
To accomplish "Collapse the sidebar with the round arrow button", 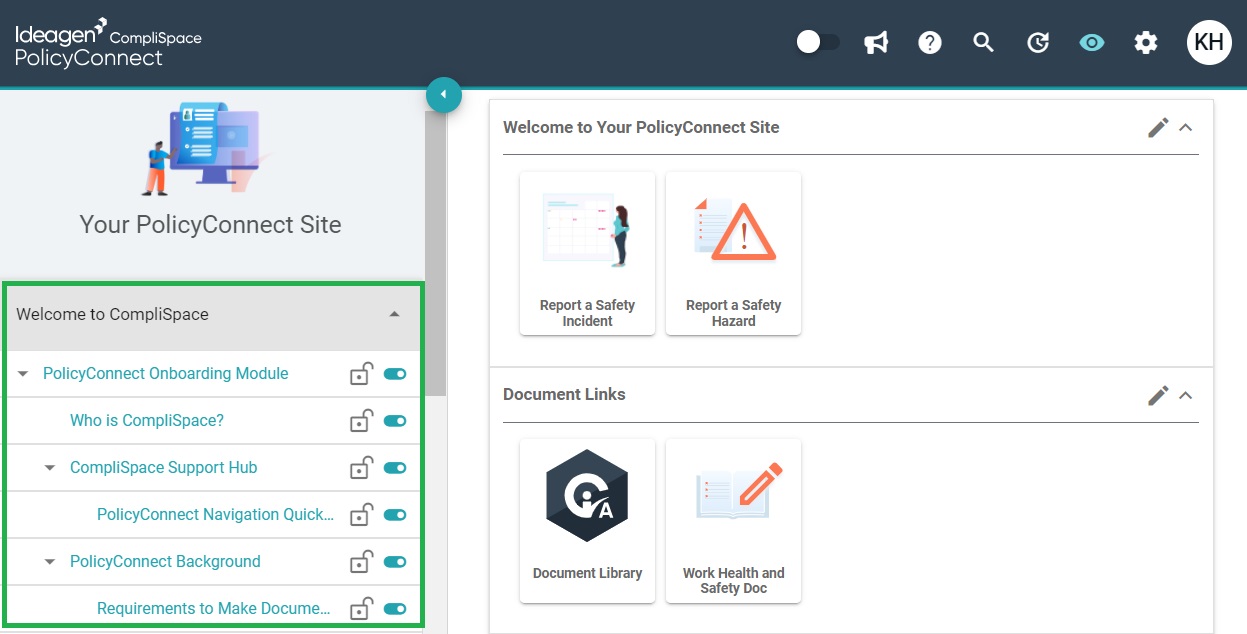I will pos(443,95).
